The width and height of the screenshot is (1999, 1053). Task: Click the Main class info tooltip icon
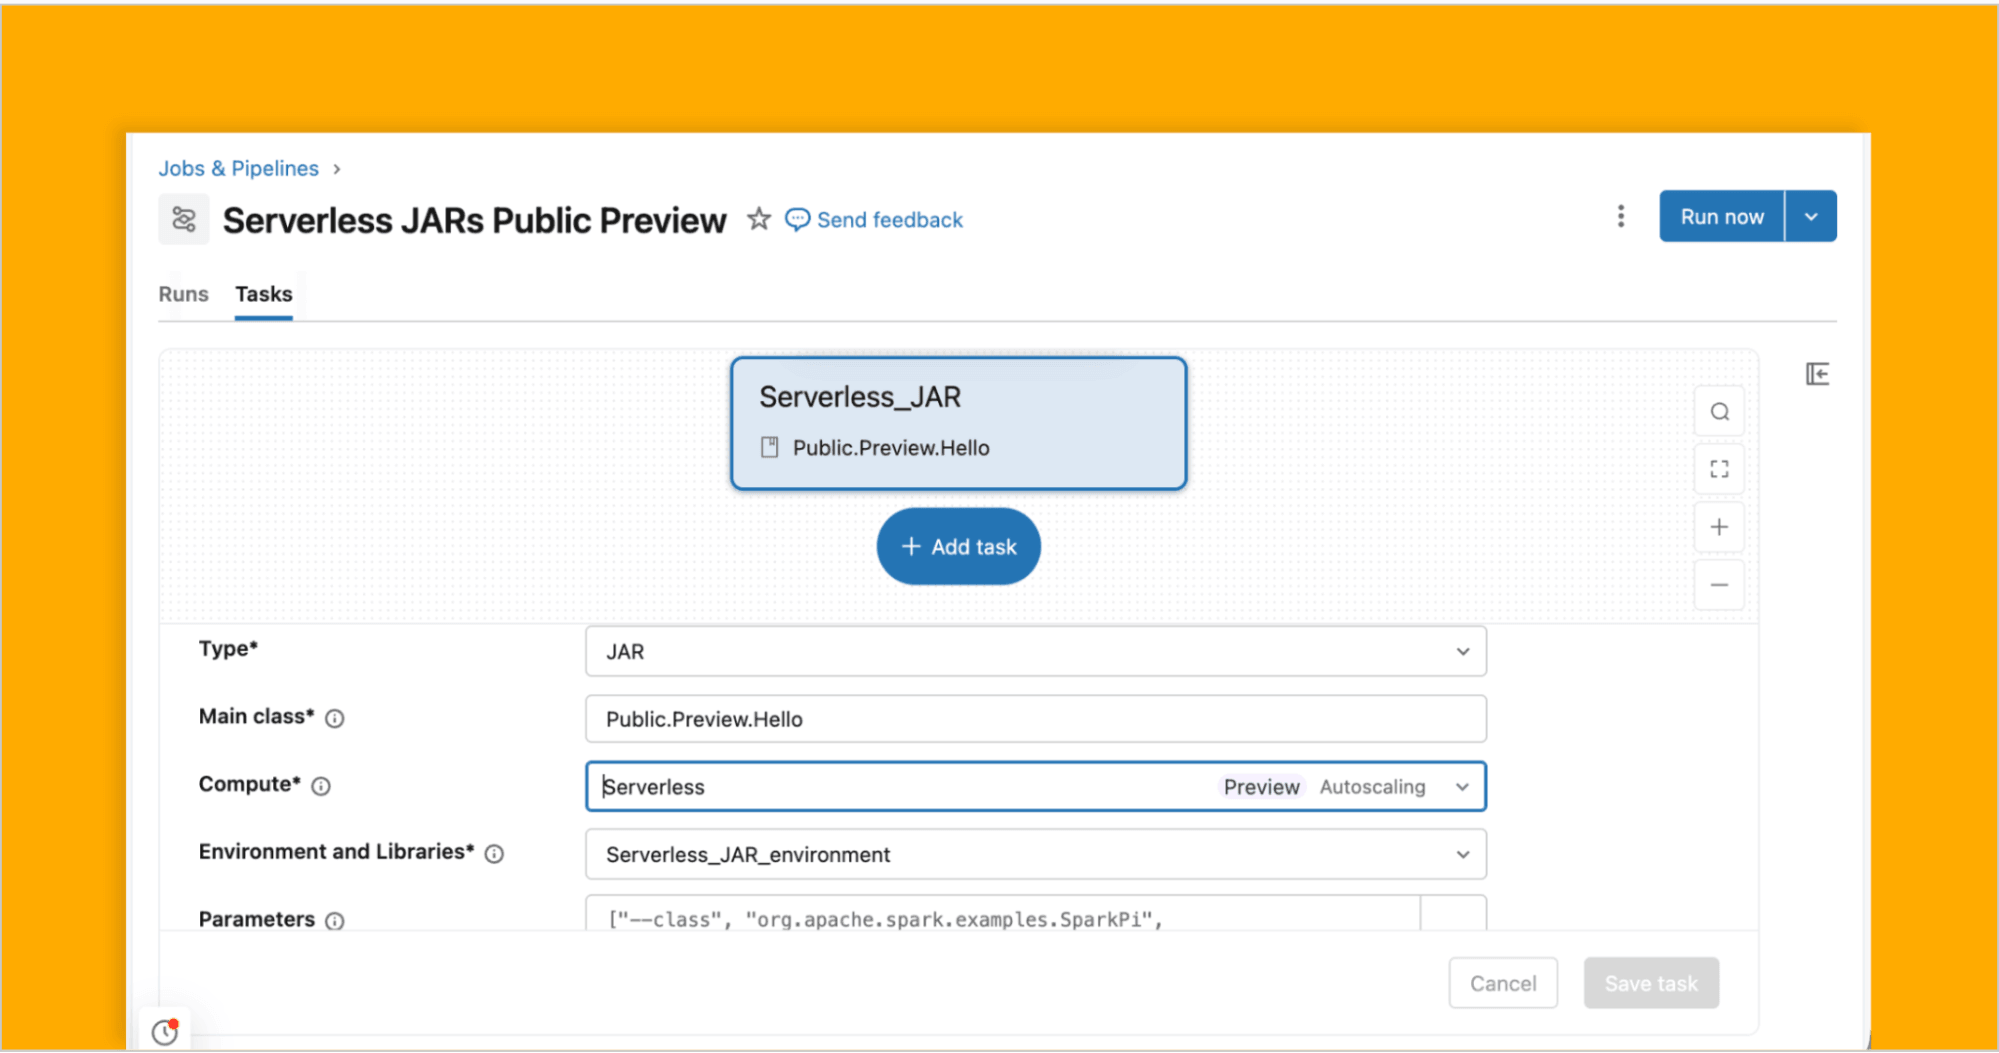point(336,718)
